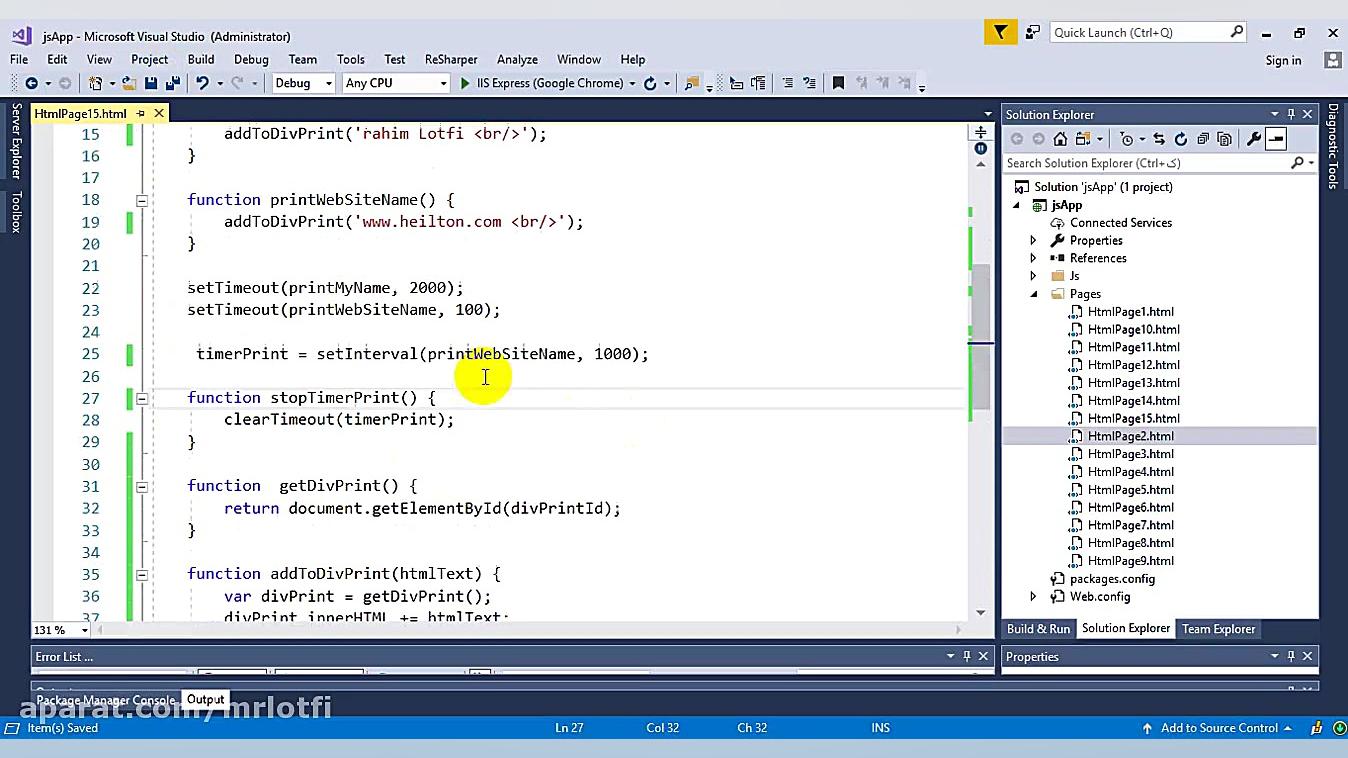Screen dimensions: 1348x758
Task: Click the New Project toolbar icon
Action: [96, 84]
